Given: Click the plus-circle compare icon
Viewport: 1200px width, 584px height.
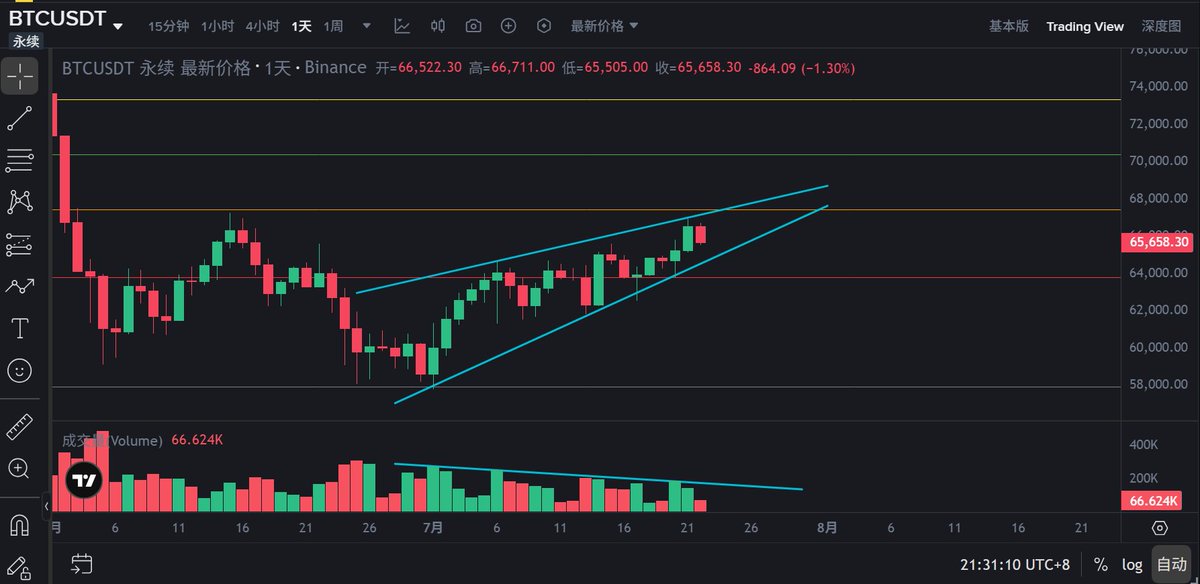Looking at the screenshot, I should pyautogui.click(x=508, y=26).
